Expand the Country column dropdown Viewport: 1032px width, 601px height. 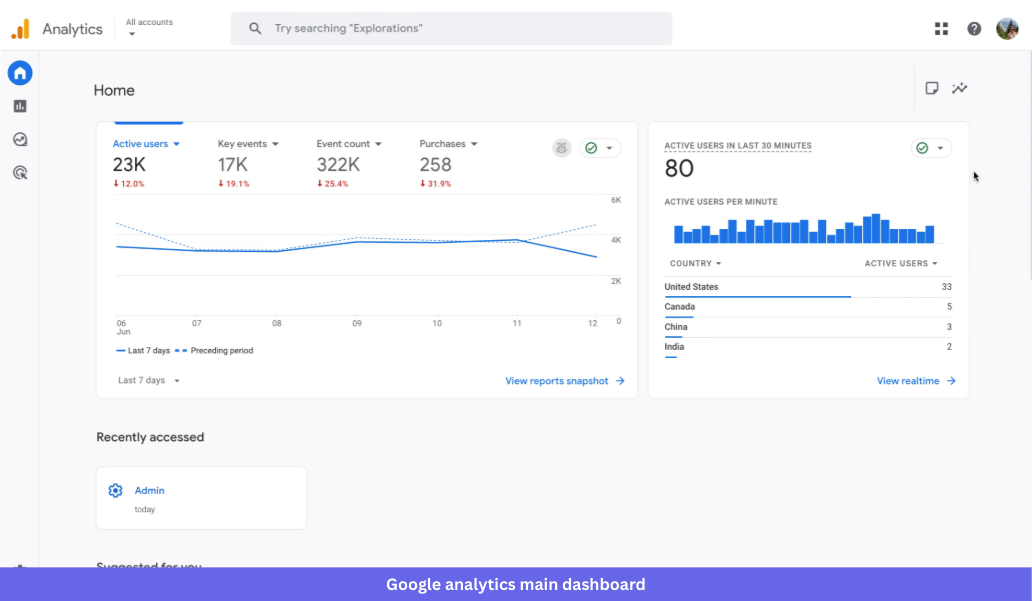pos(695,263)
